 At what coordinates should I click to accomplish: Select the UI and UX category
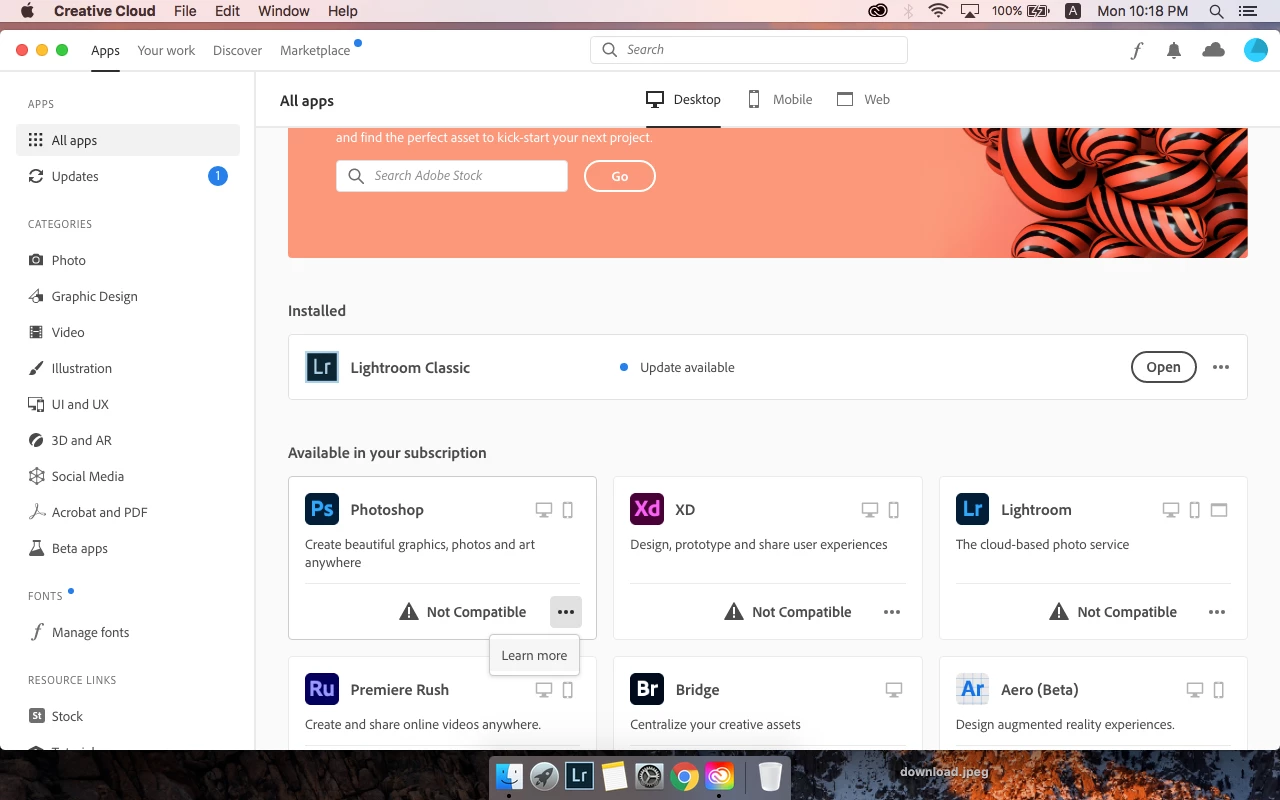tap(128, 404)
